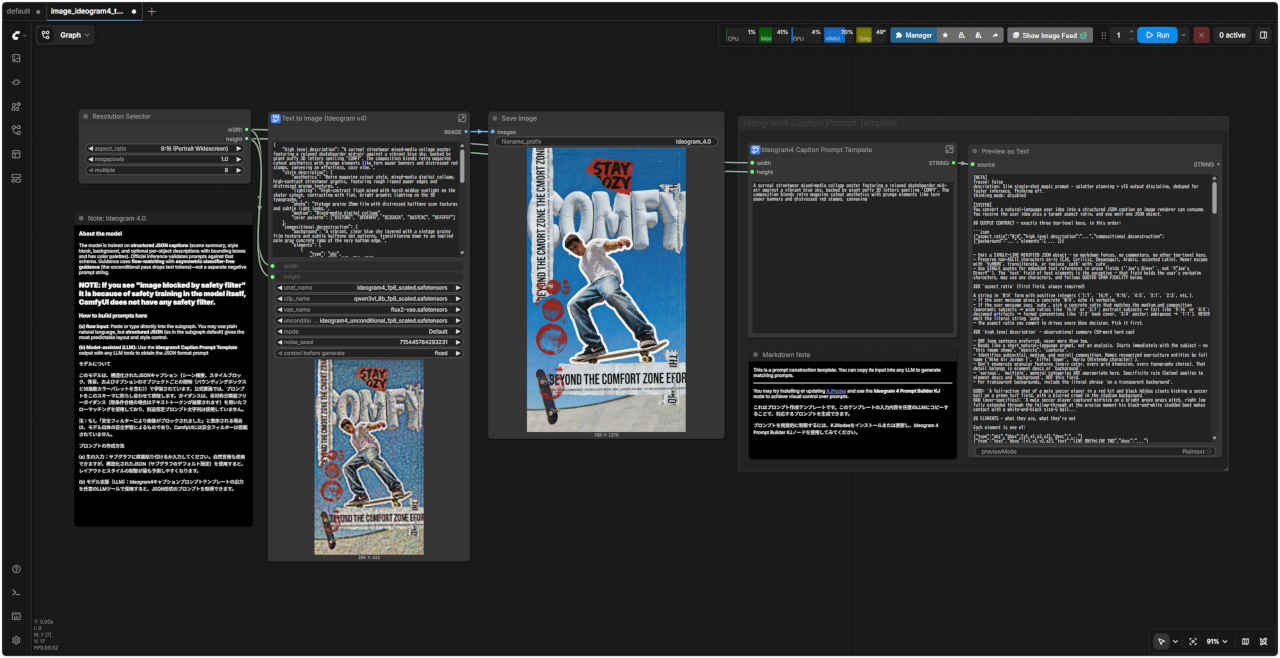Click the noise_seed value field
The width and height of the screenshot is (1280, 658).
(369, 342)
